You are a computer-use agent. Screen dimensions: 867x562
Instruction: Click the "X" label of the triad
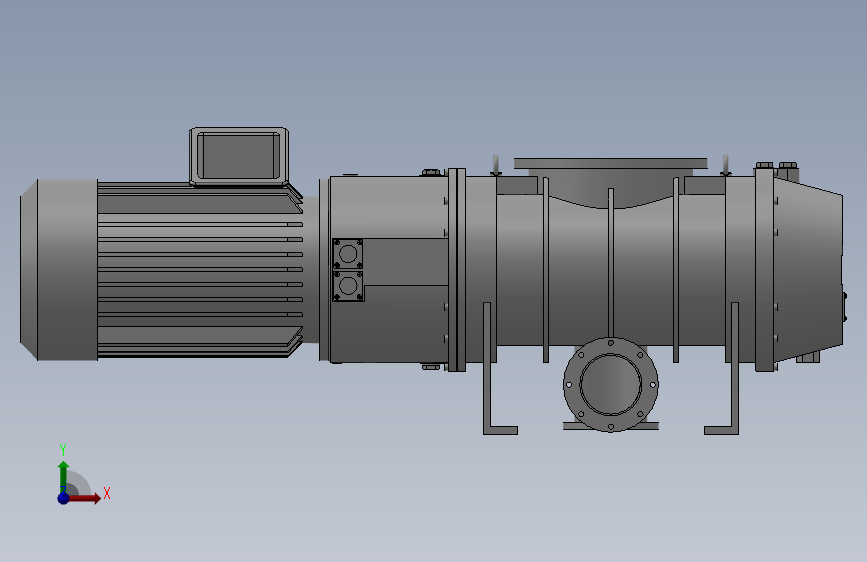tap(107, 493)
